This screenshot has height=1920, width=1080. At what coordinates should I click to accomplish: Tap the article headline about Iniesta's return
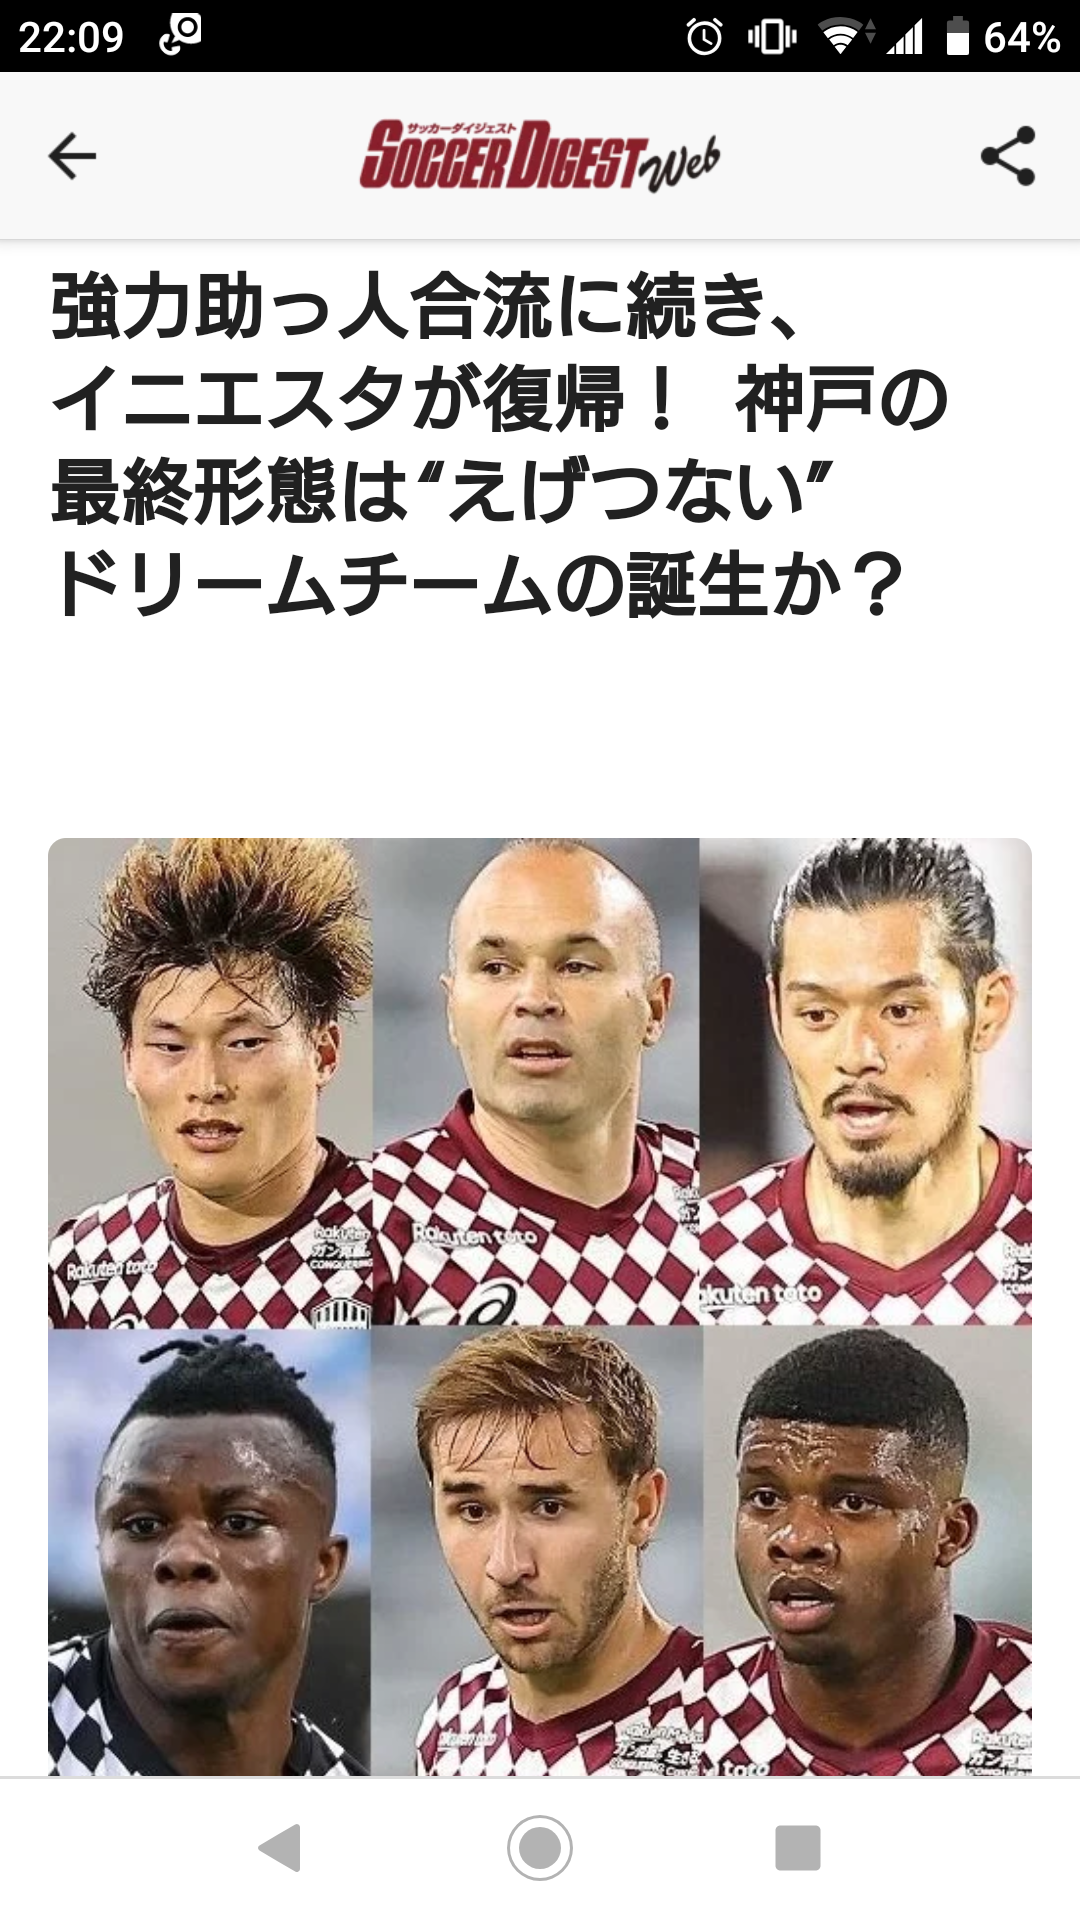(x=500, y=445)
